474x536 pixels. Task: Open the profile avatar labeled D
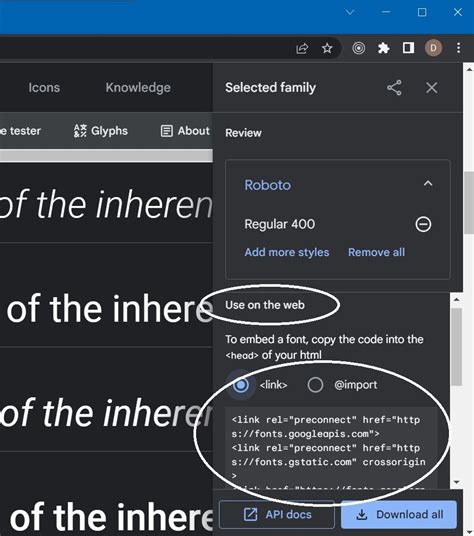[x=433, y=48]
